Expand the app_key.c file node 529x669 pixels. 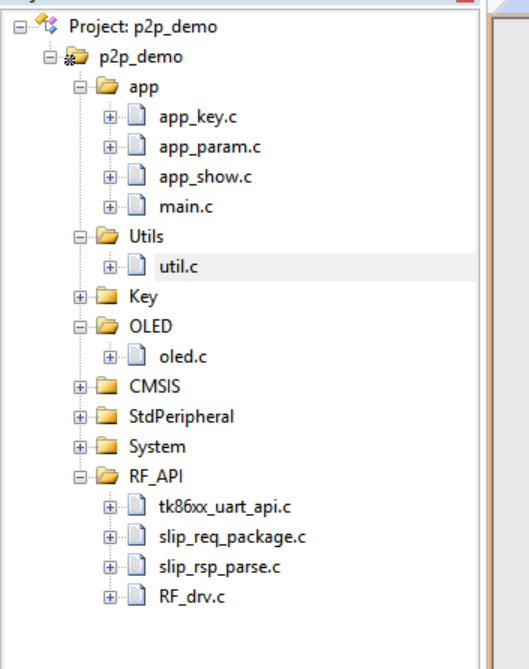click(x=110, y=117)
